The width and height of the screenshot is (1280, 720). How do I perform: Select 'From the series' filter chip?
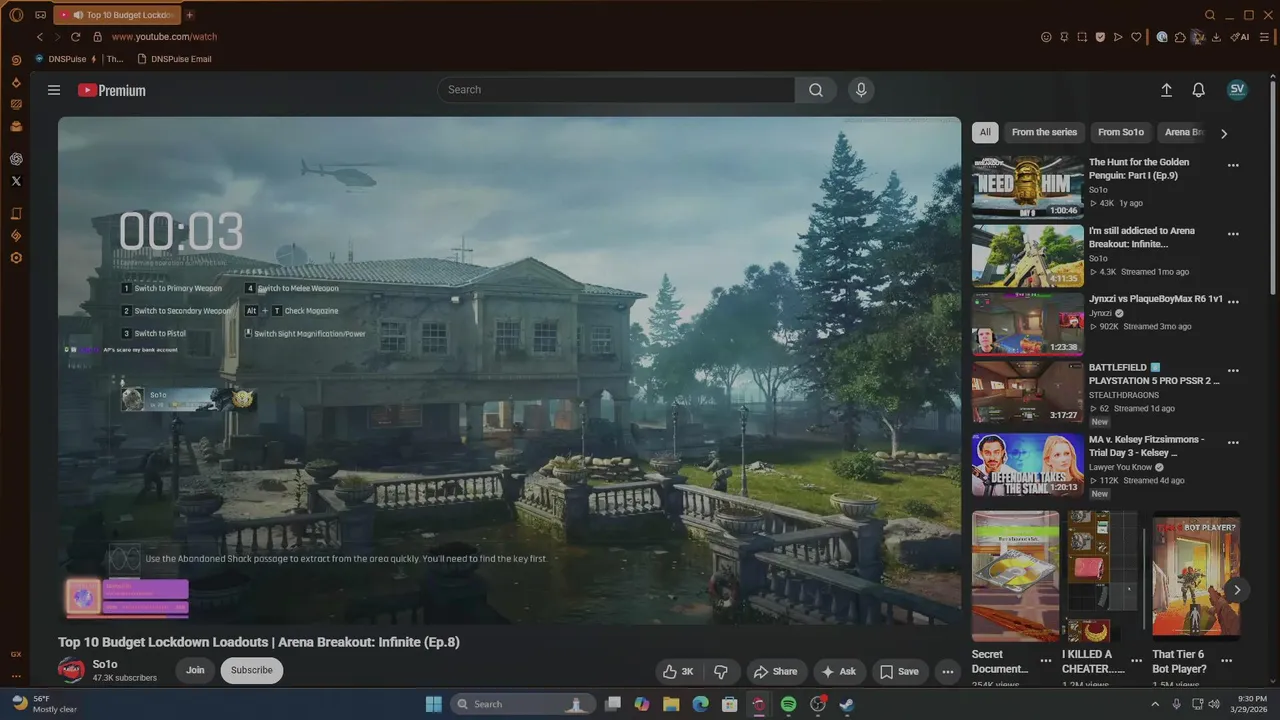click(1044, 132)
